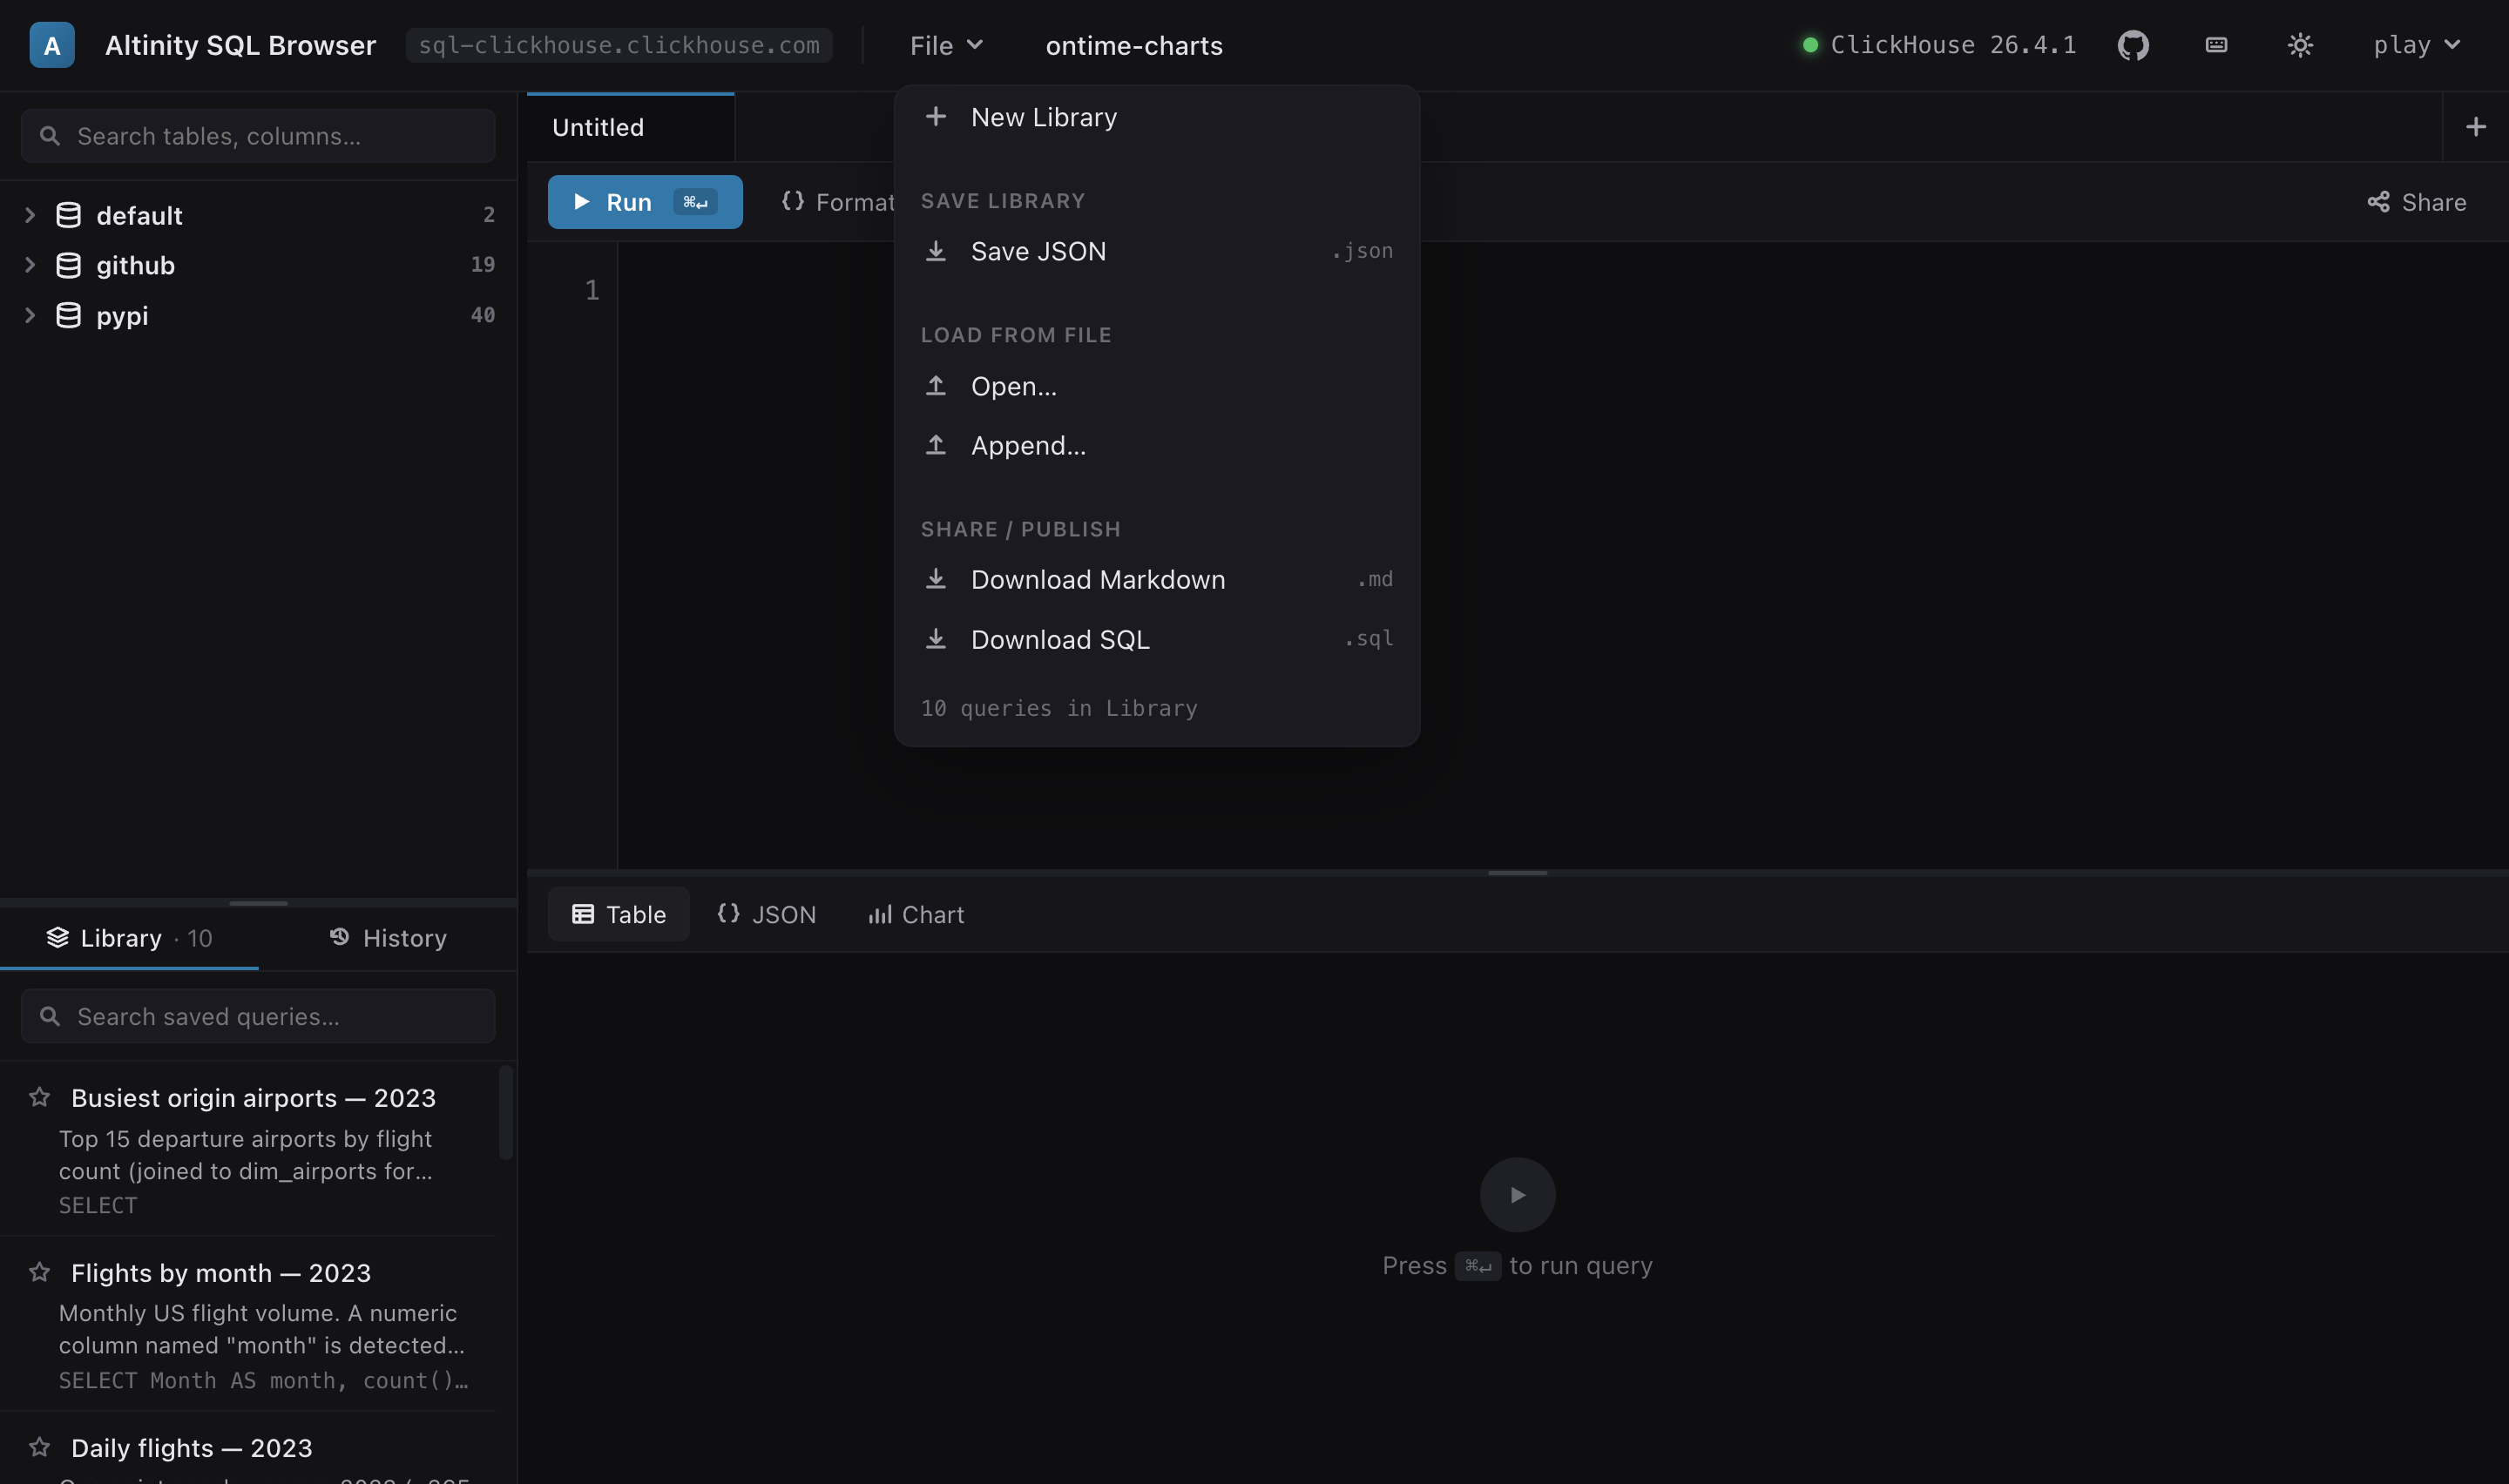Viewport: 2509px width, 1484px height.
Task: Focus the Search tables, columns field
Action: coord(257,135)
